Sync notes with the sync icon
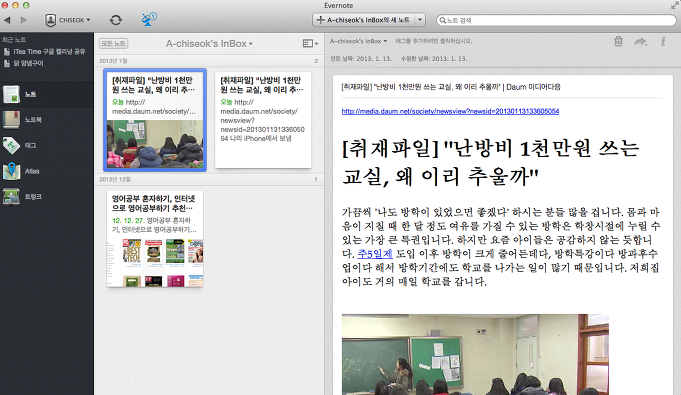The image size is (681, 395). coord(116,20)
